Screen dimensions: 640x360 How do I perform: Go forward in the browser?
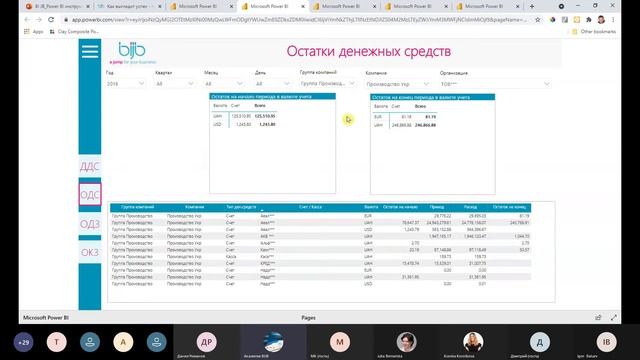pyautogui.click(x=39, y=20)
